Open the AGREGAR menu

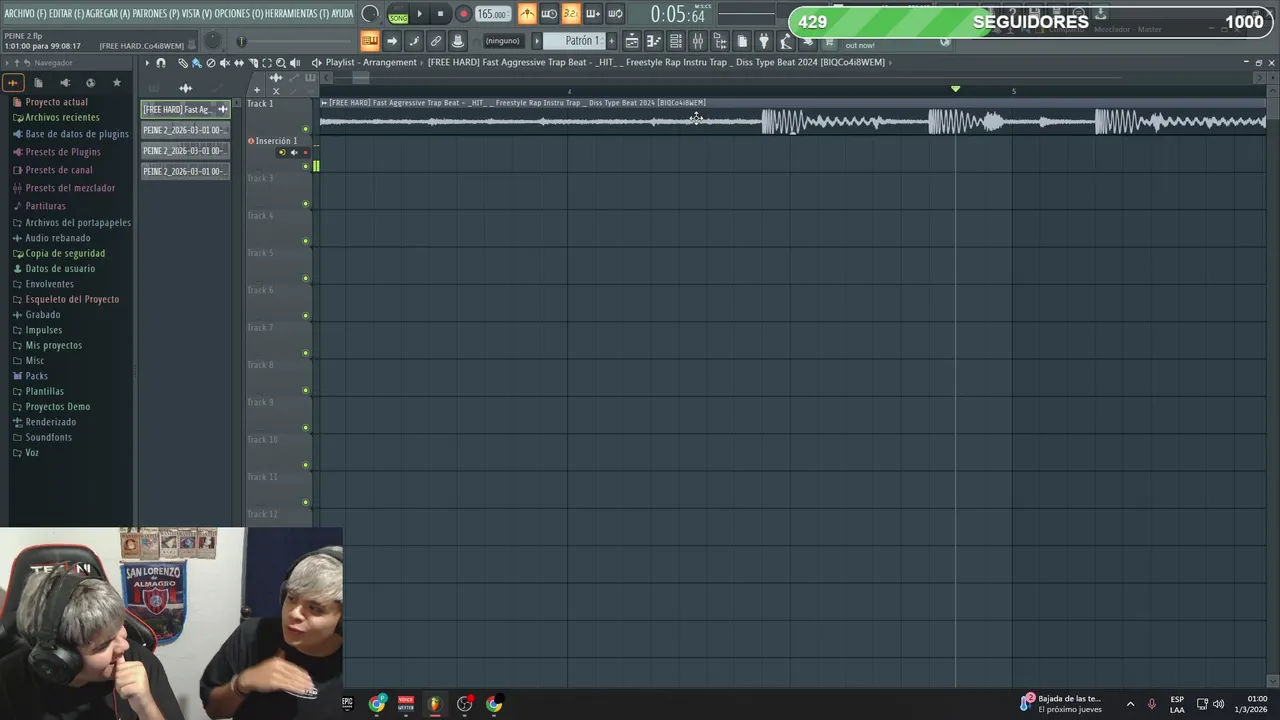(x=110, y=14)
